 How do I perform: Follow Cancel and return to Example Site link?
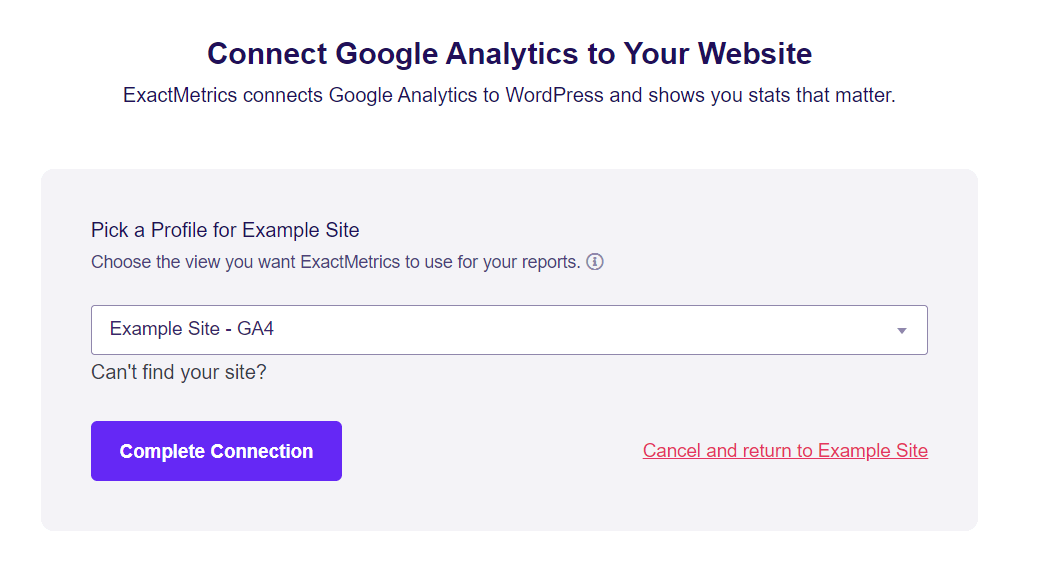(x=785, y=451)
